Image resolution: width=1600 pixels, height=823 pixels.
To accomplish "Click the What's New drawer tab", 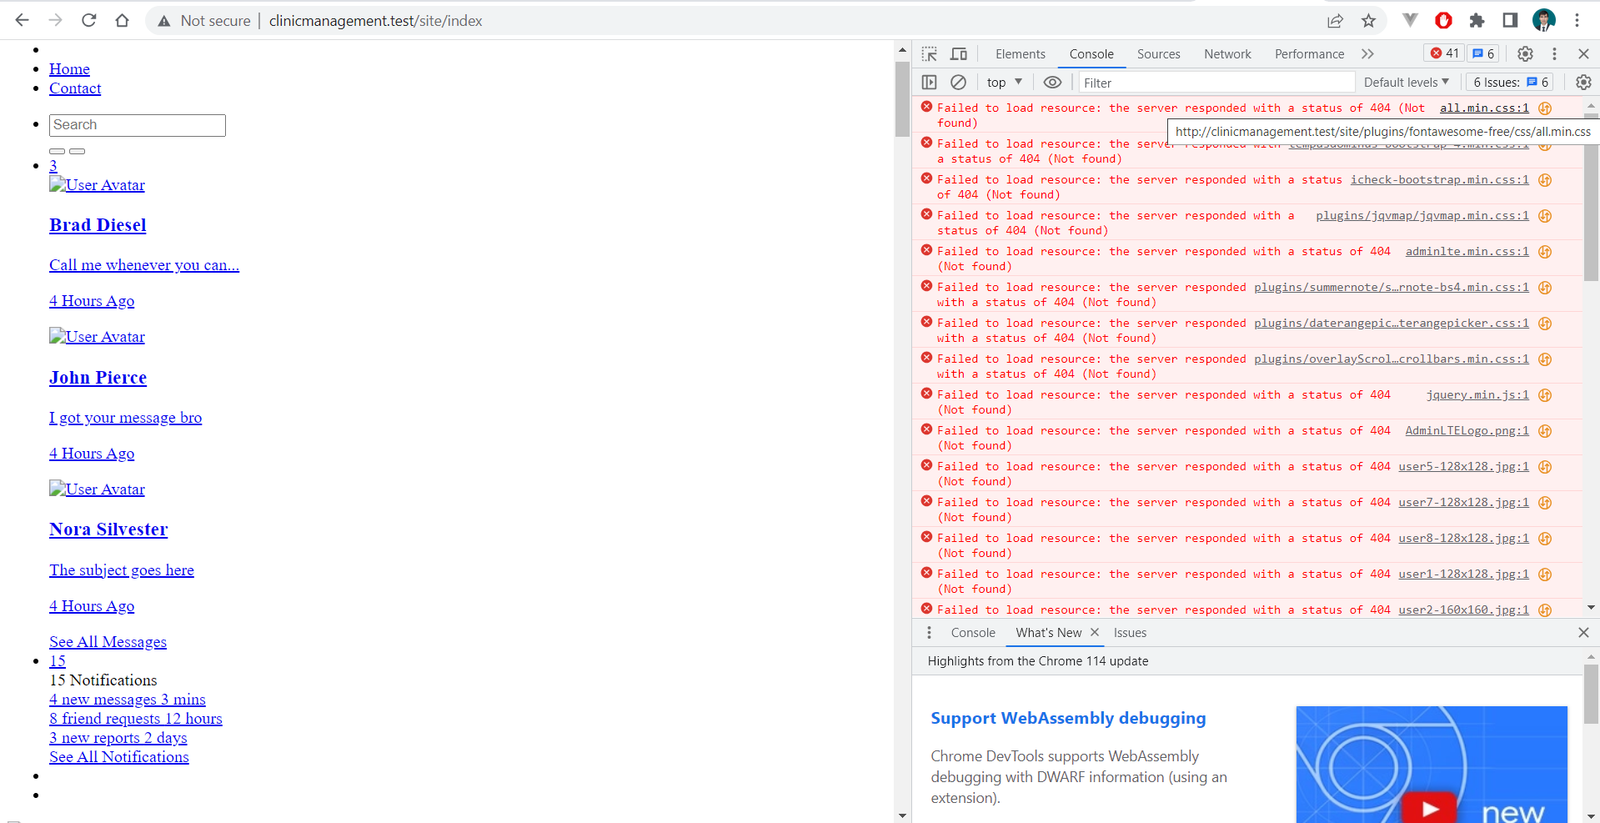I will click(x=1048, y=632).
